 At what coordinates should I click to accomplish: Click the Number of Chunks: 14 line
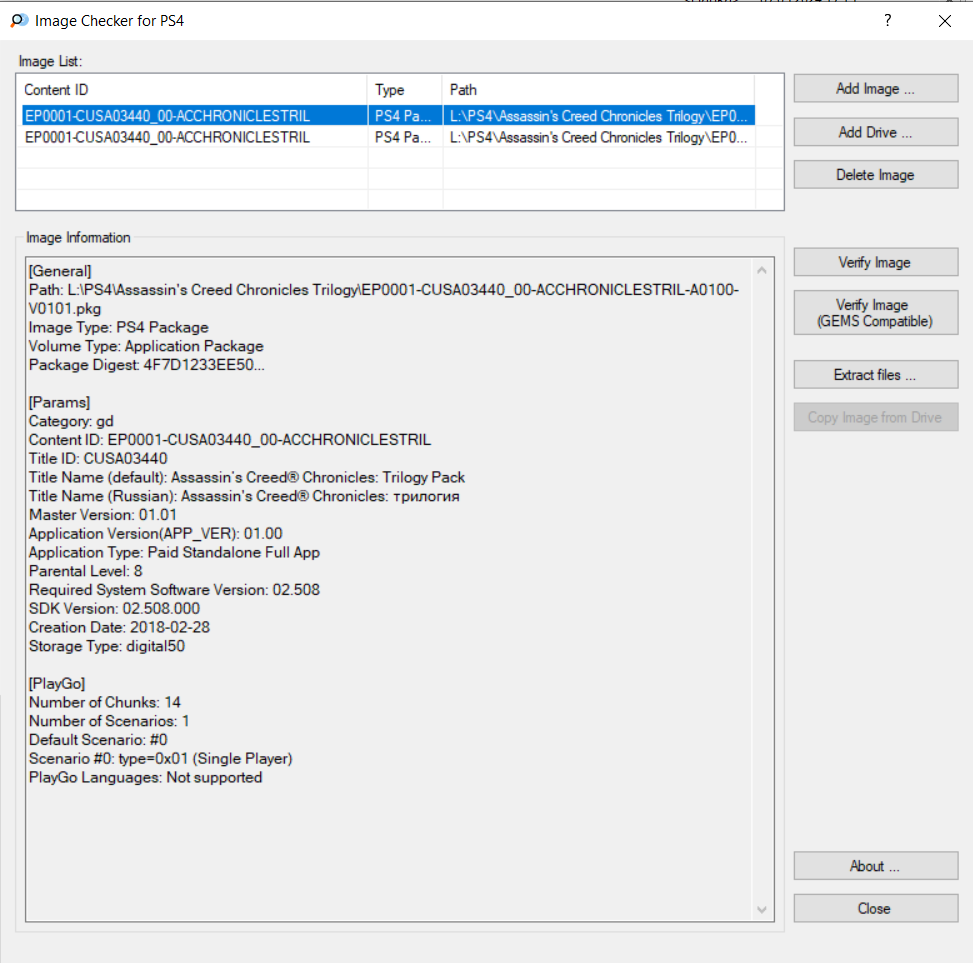click(105, 702)
